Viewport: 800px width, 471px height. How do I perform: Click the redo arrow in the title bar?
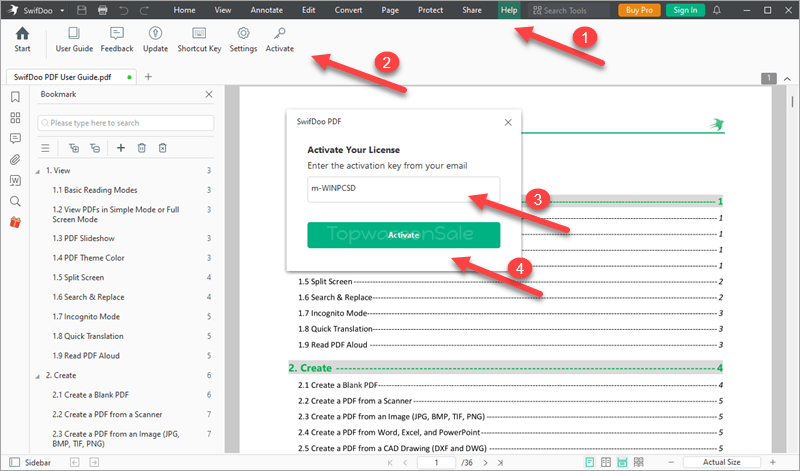[x=144, y=10]
